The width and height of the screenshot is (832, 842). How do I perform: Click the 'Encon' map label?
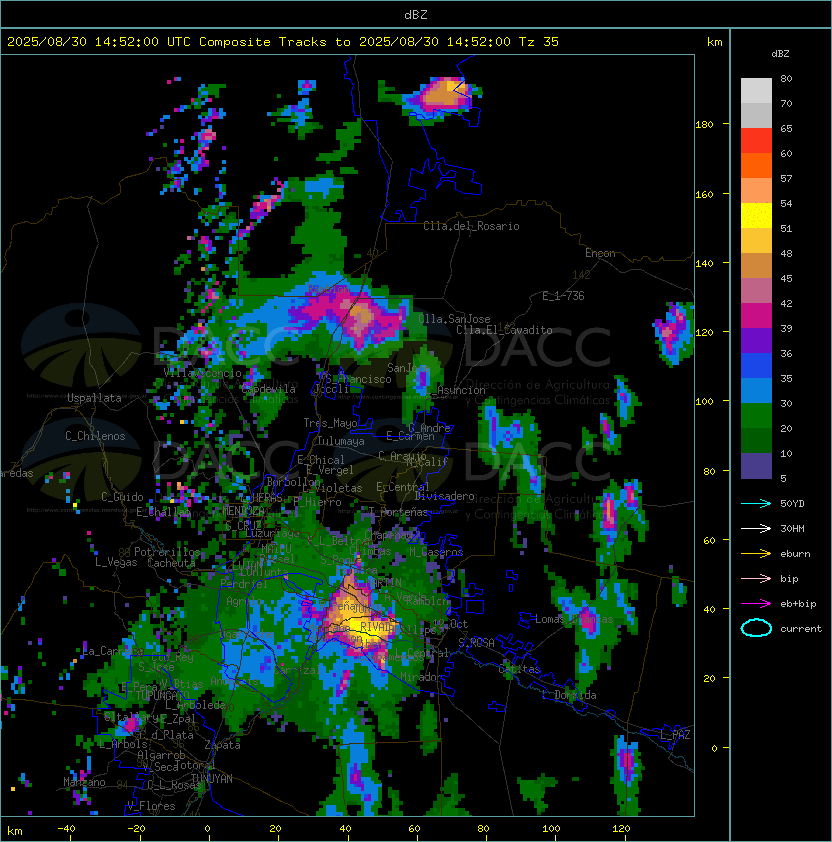pos(600,253)
